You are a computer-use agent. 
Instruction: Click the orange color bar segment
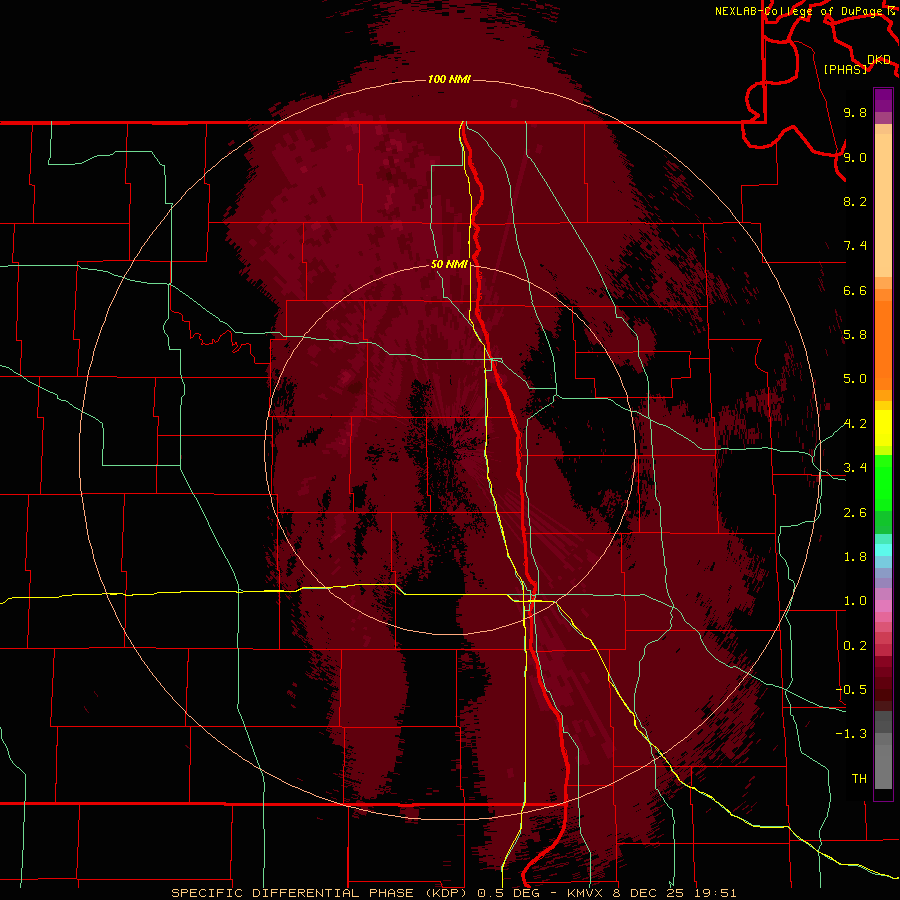[x=883, y=345]
